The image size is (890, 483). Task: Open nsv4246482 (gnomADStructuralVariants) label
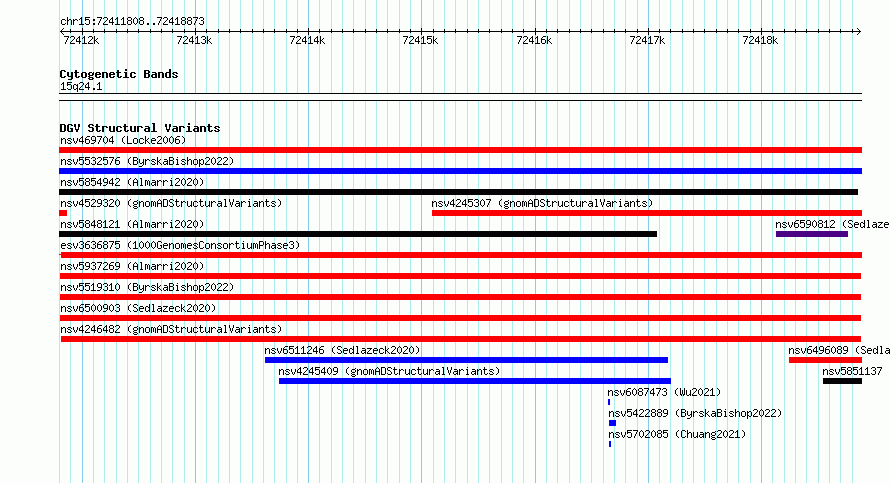171,329
